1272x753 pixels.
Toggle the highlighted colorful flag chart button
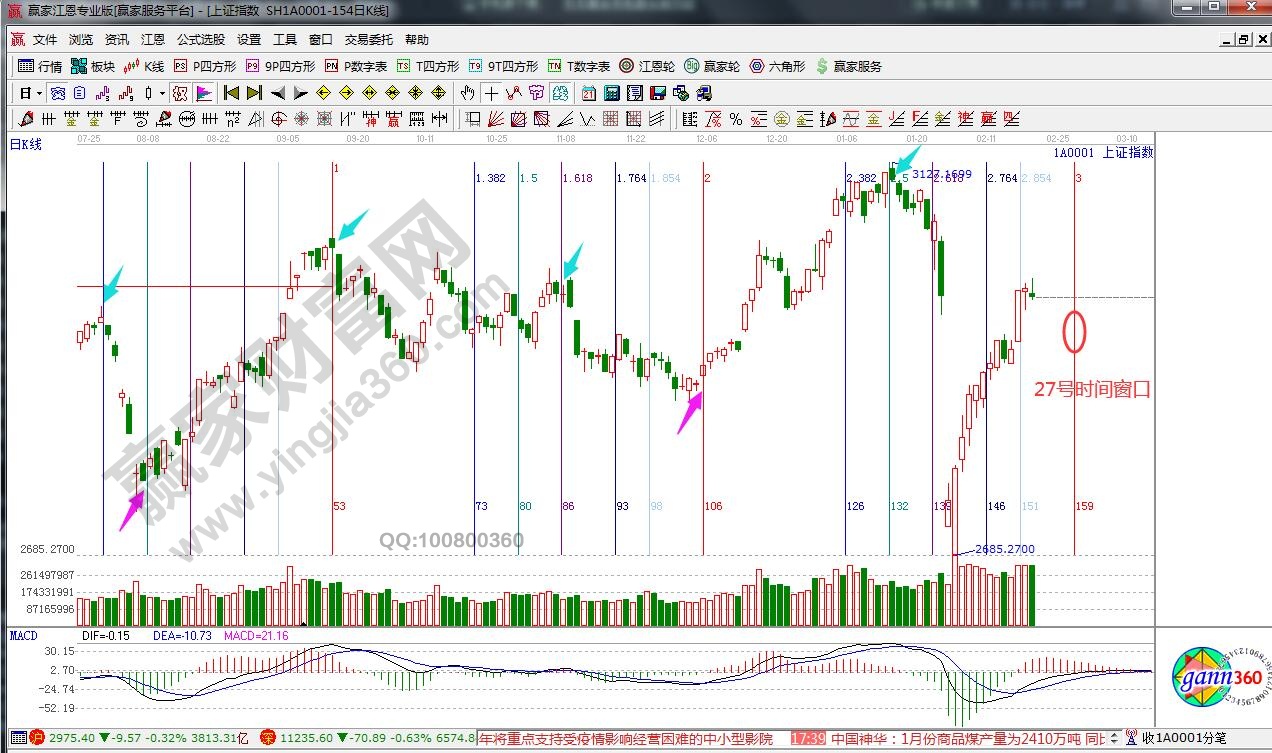point(203,93)
